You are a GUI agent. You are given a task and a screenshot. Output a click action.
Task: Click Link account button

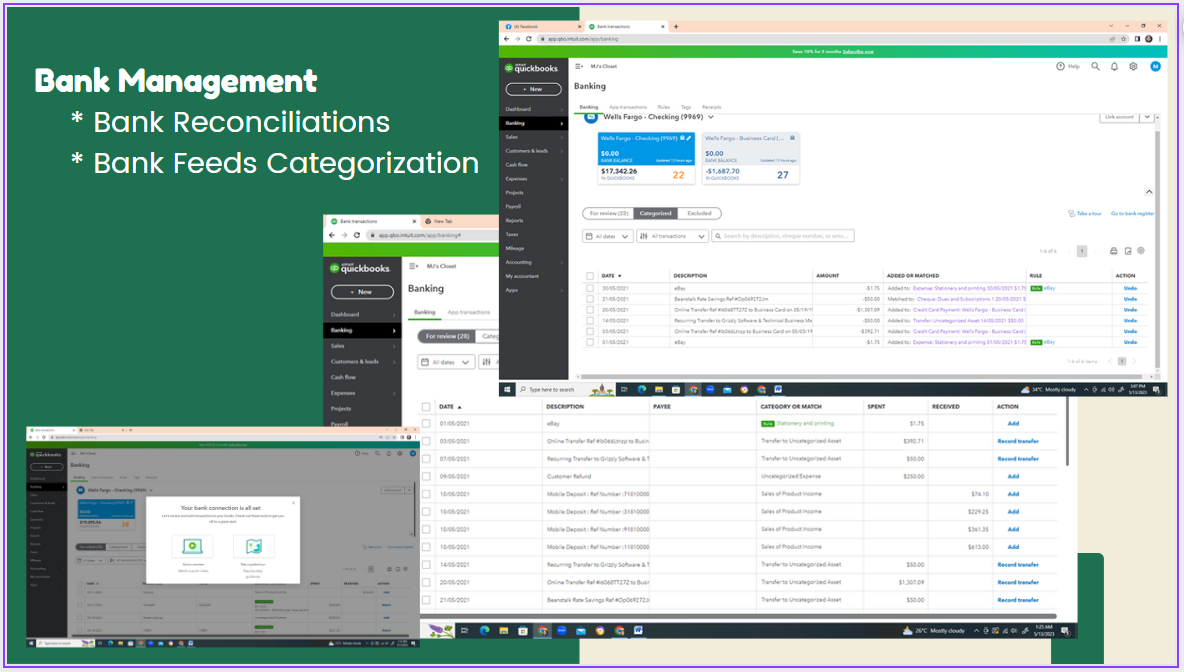click(x=1119, y=117)
